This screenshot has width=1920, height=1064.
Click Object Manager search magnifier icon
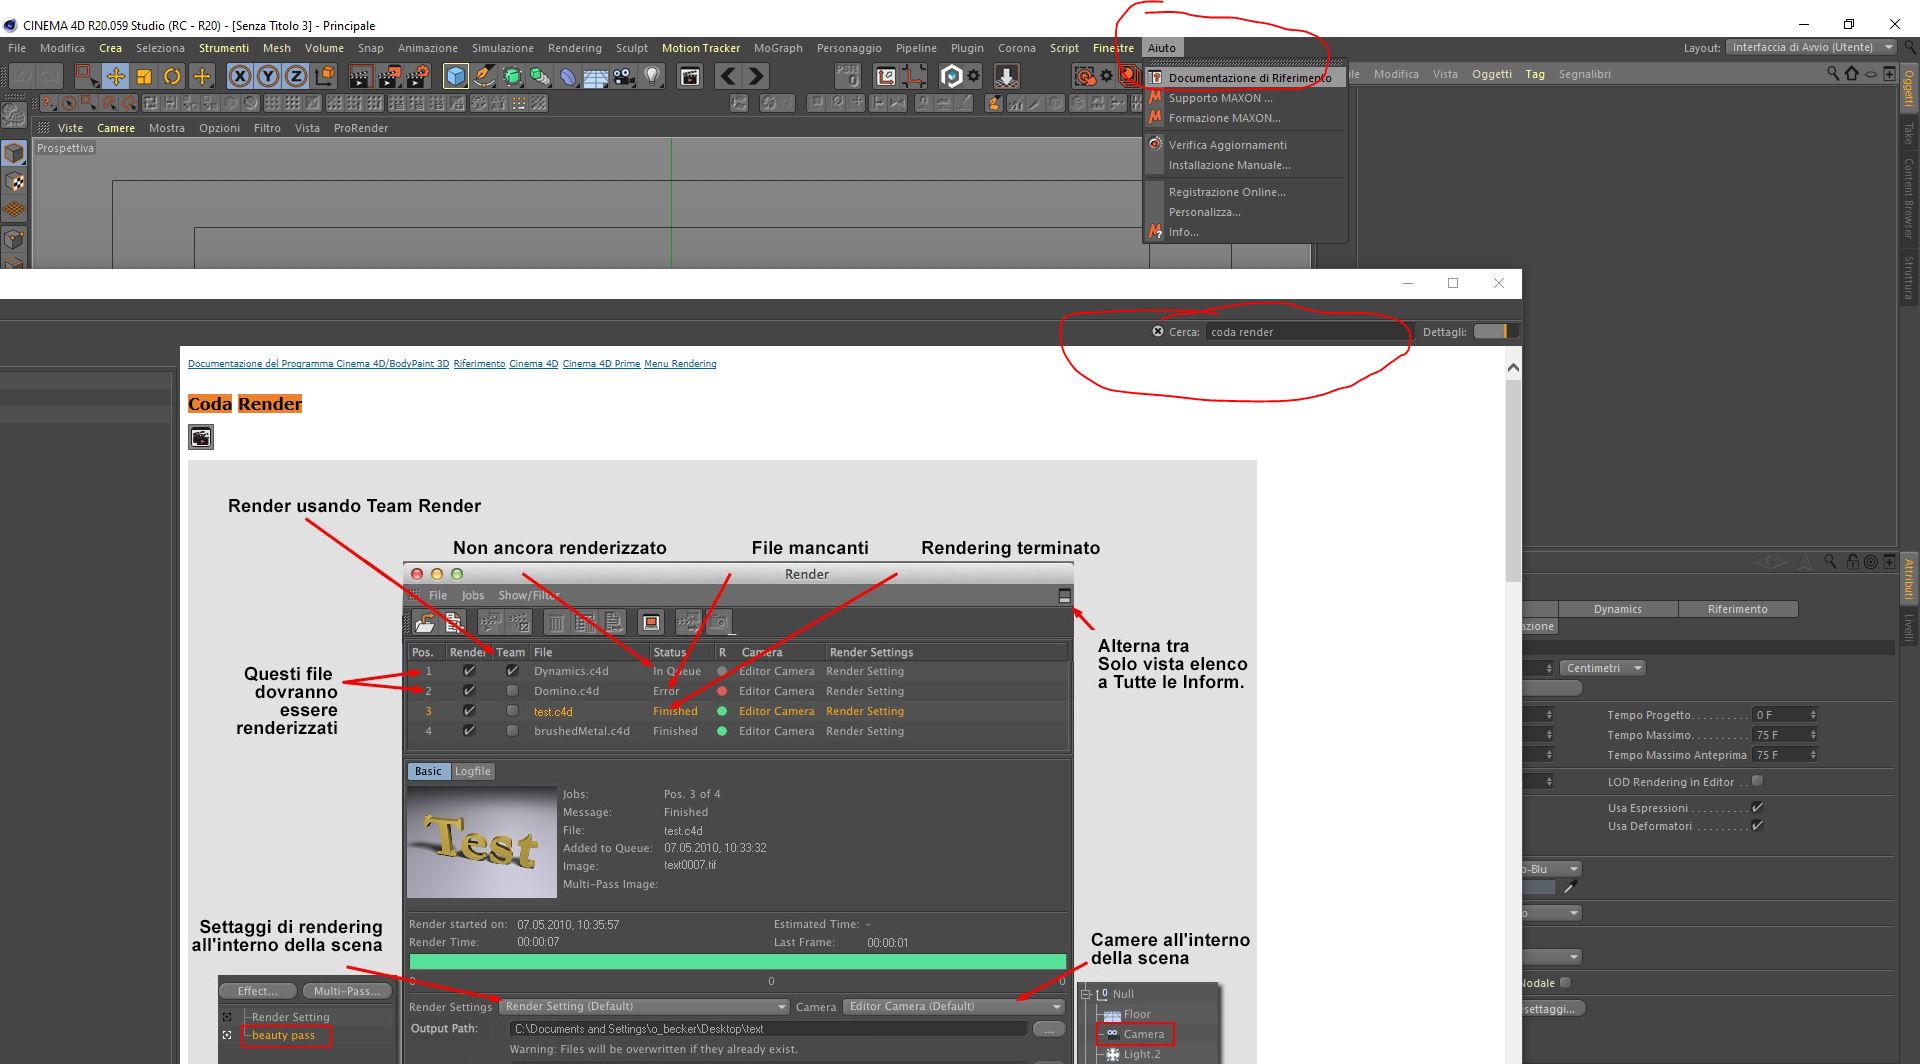1832,73
